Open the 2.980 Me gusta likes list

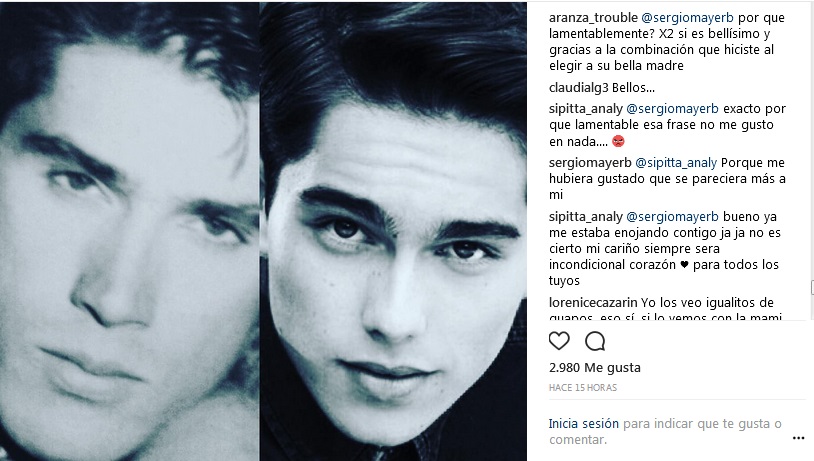[x=595, y=368]
